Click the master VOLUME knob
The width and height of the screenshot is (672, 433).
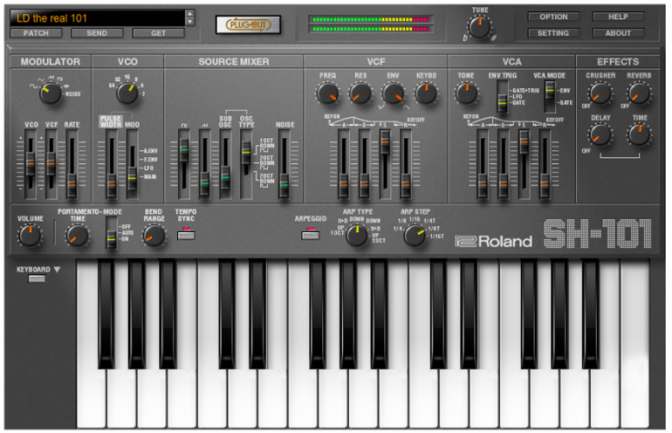click(30, 235)
